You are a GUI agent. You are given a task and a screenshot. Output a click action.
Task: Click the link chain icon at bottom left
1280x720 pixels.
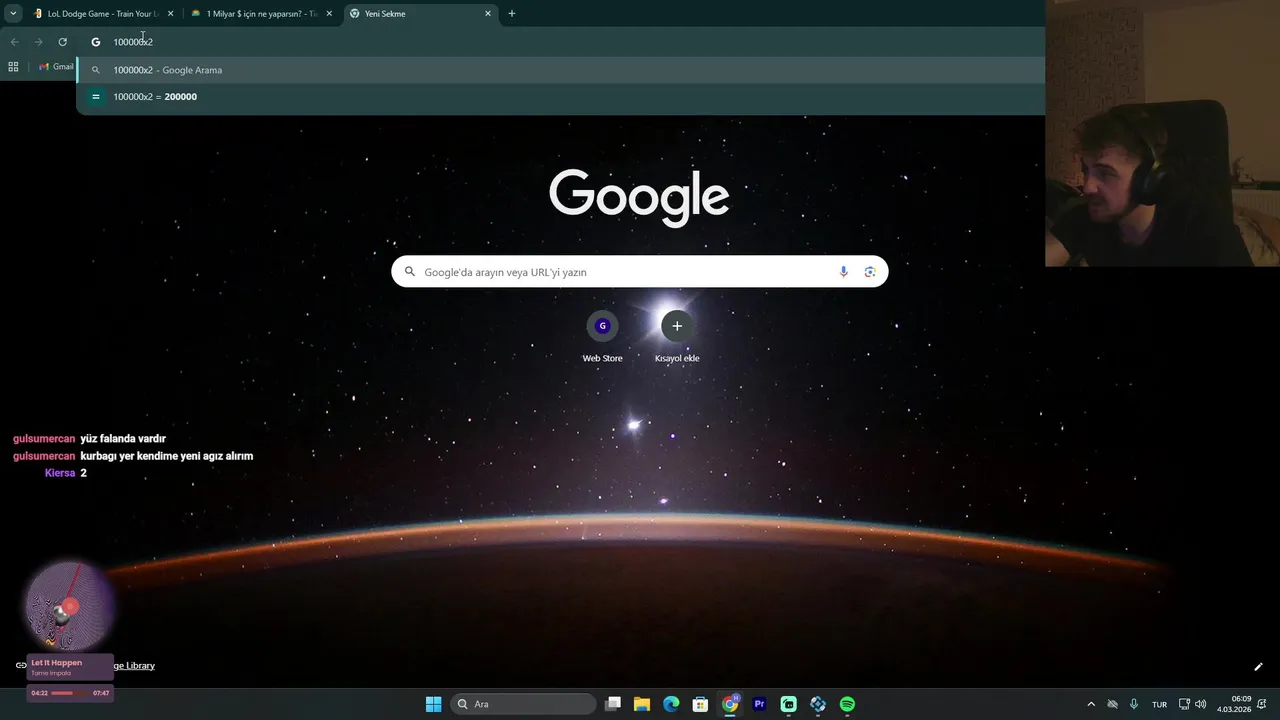tap(21, 665)
